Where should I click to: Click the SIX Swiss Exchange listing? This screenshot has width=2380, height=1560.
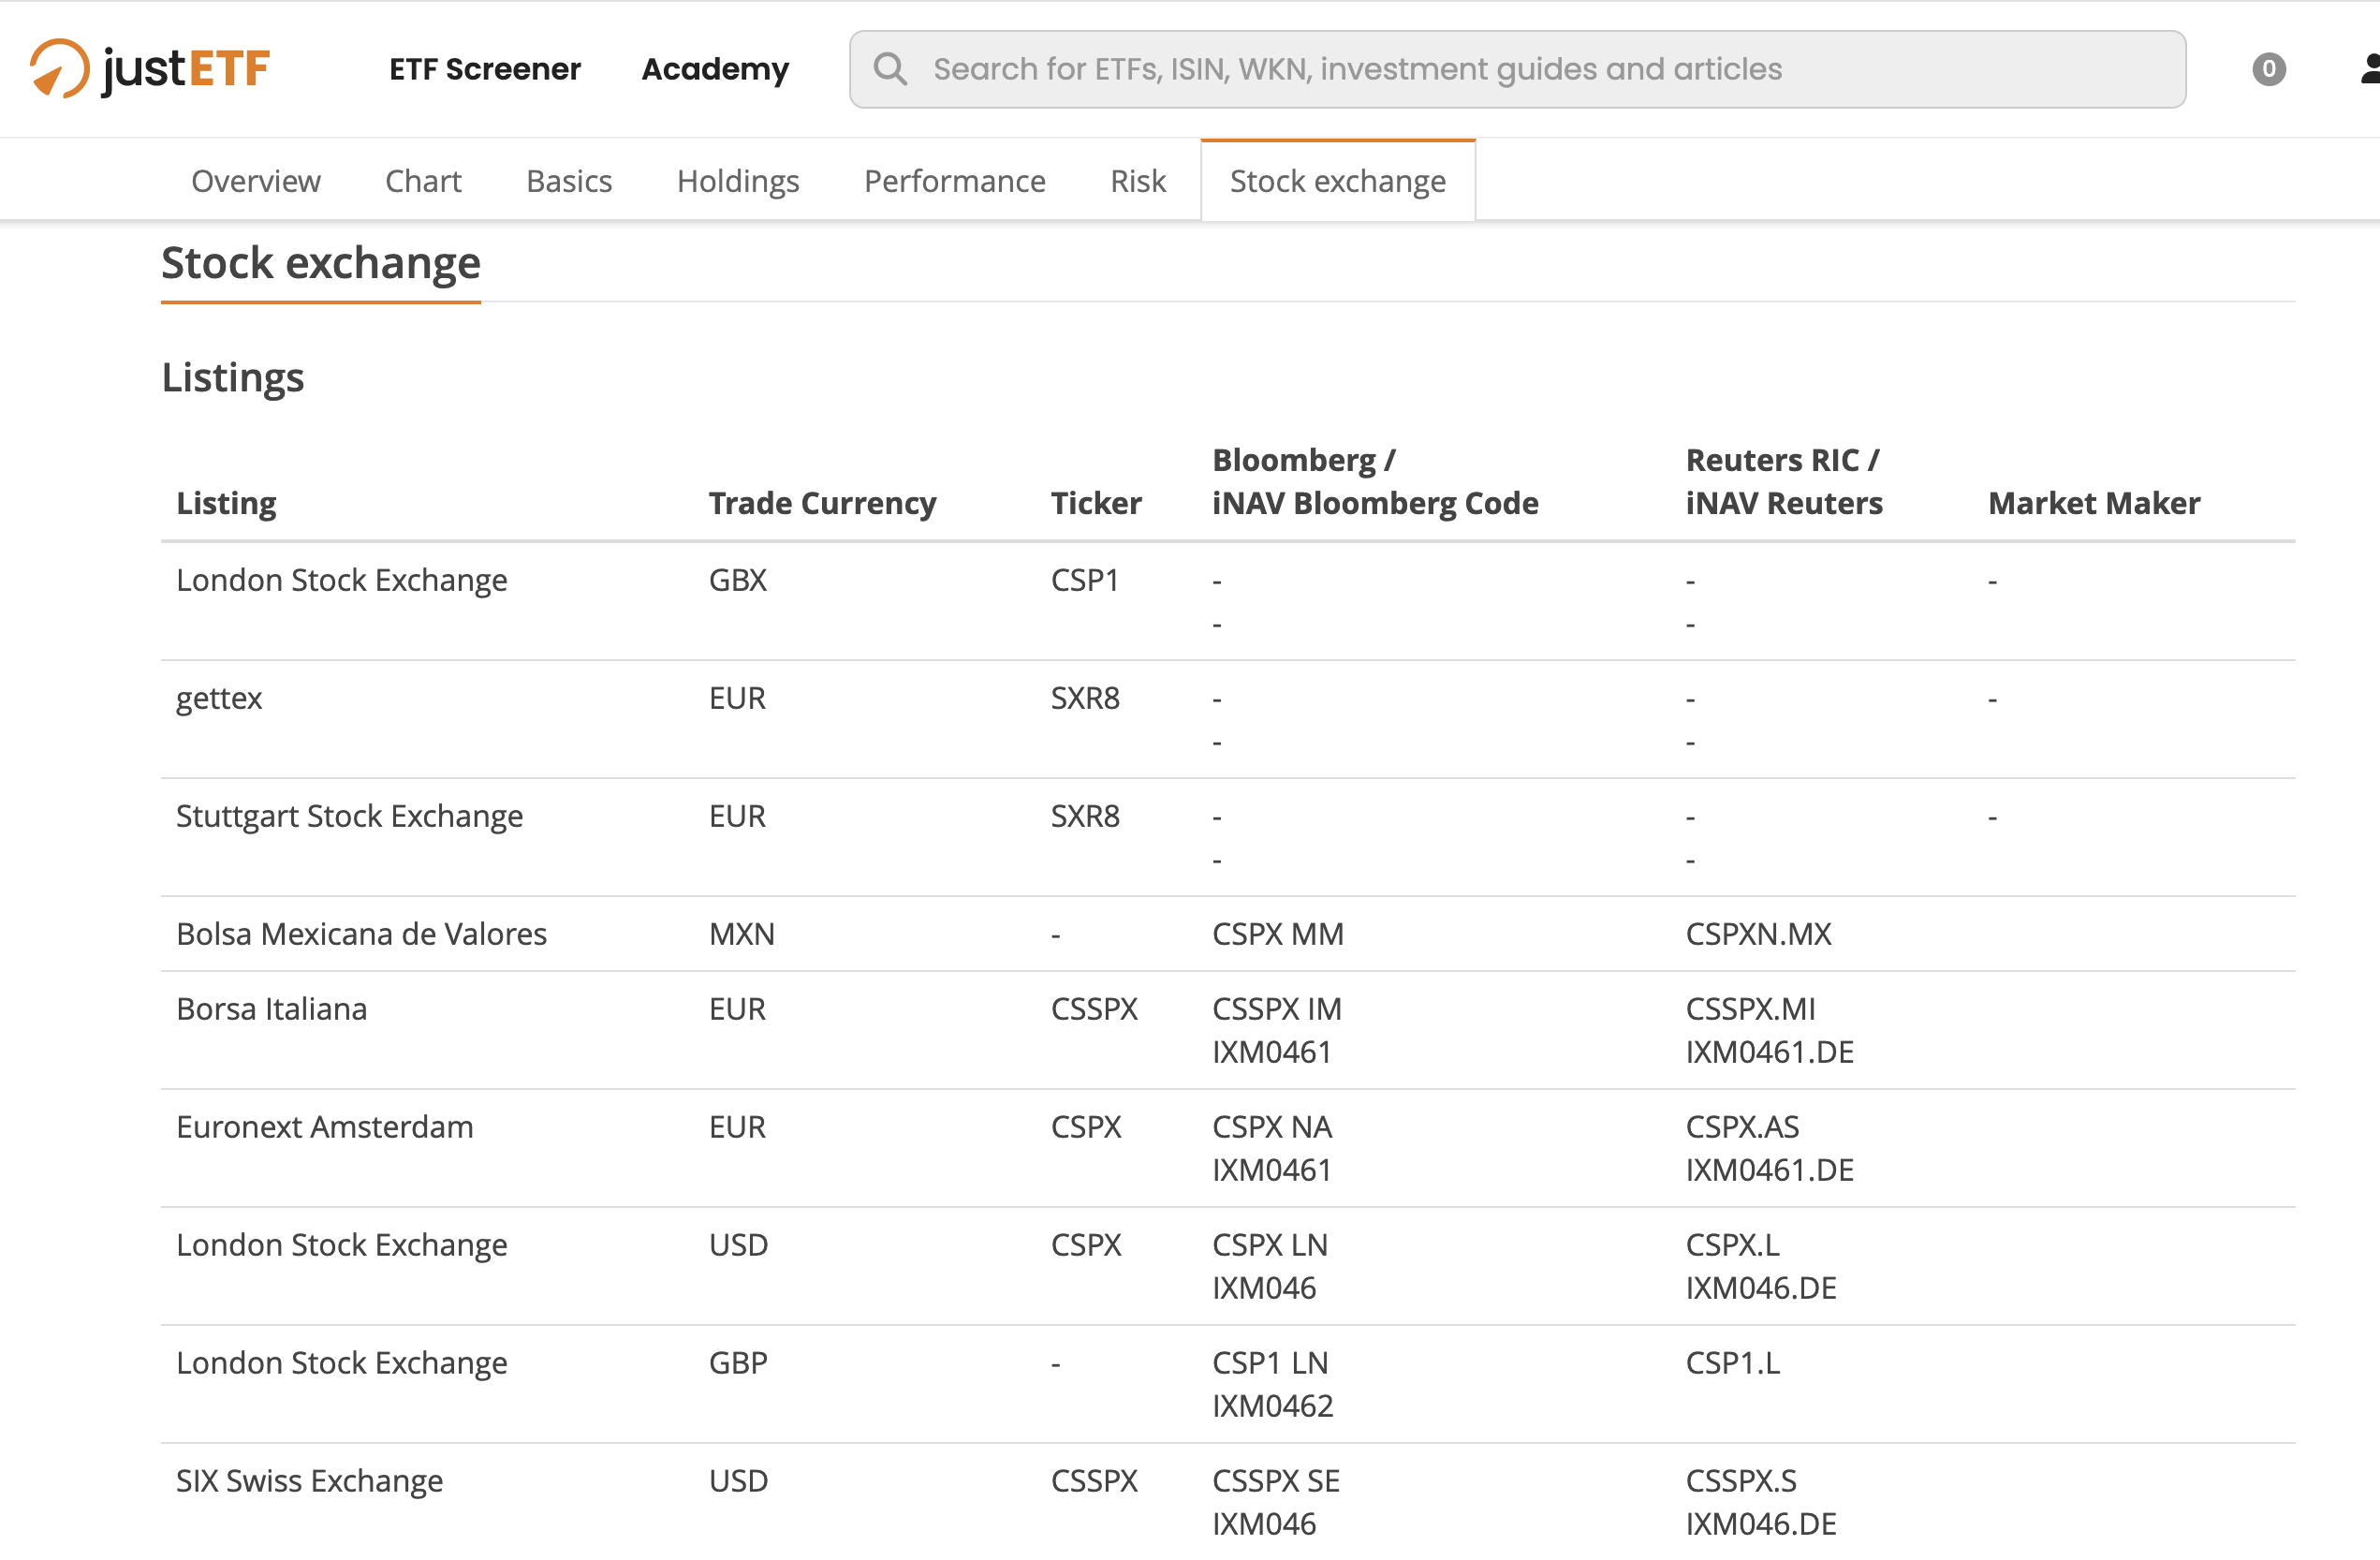coord(310,1481)
